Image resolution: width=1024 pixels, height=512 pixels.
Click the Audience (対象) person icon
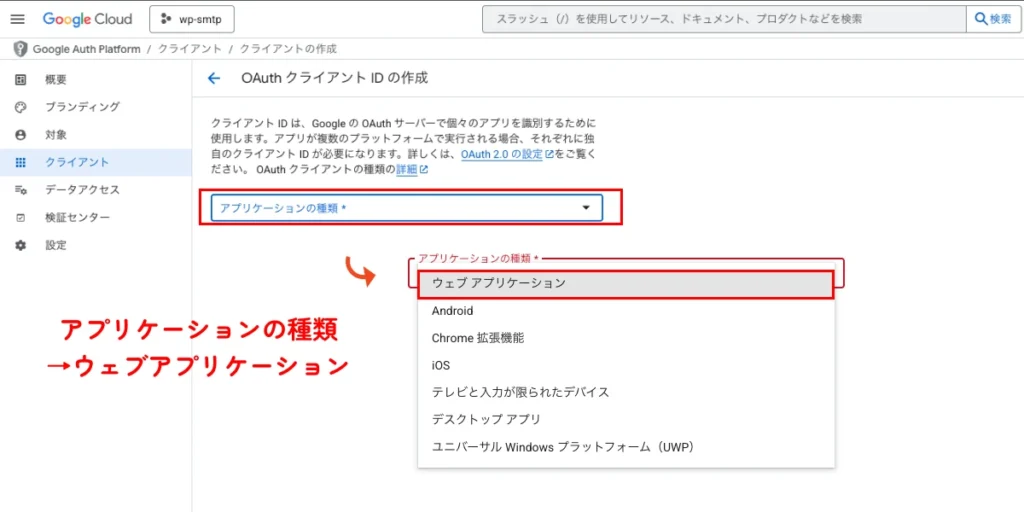click(x=20, y=135)
